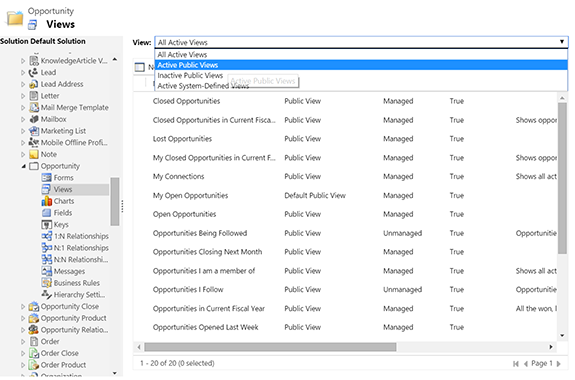The width and height of the screenshot is (575, 380).
Task: Click the N:1 Relationships icon
Action: pos(47,248)
